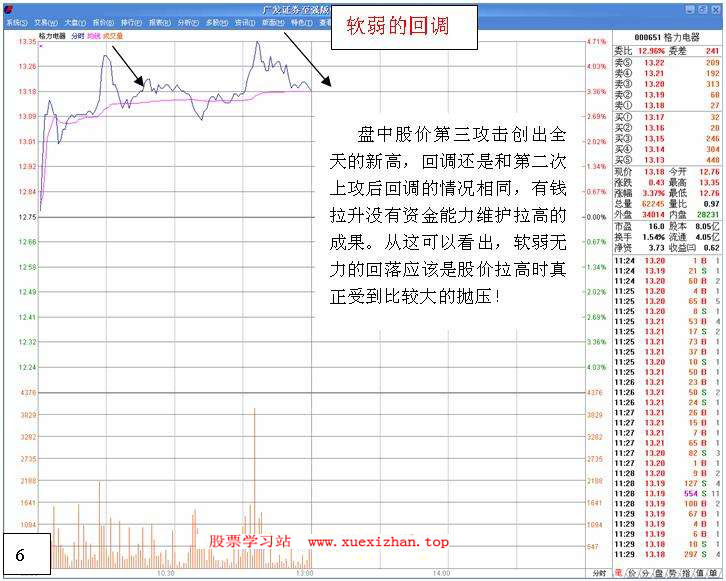726x581 pixels.
Task: Open the 交易 menu
Action: 45,21
